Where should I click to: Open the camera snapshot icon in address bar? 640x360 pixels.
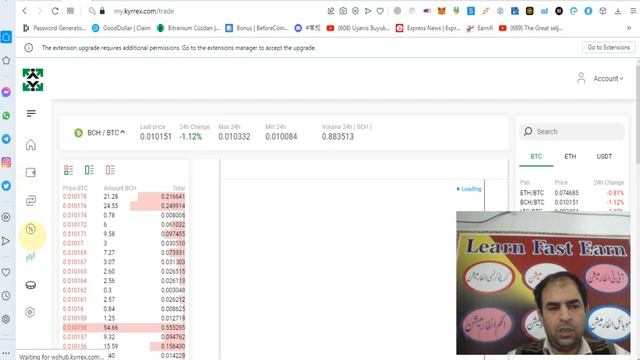(x=343, y=11)
